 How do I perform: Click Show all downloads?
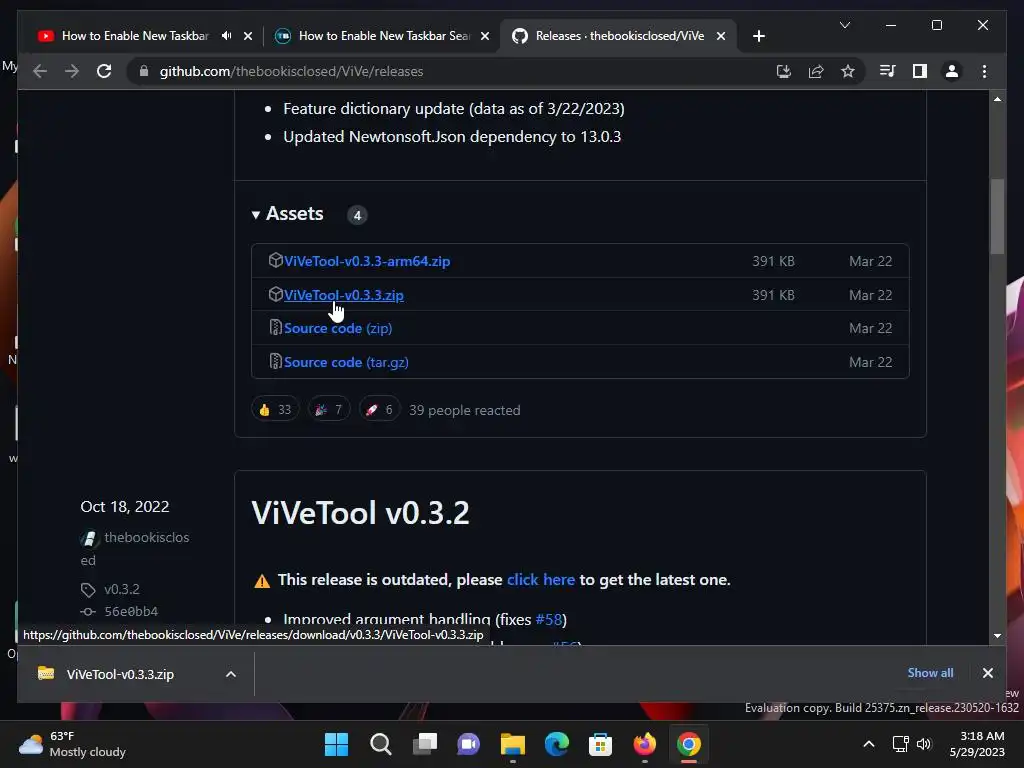coord(930,673)
